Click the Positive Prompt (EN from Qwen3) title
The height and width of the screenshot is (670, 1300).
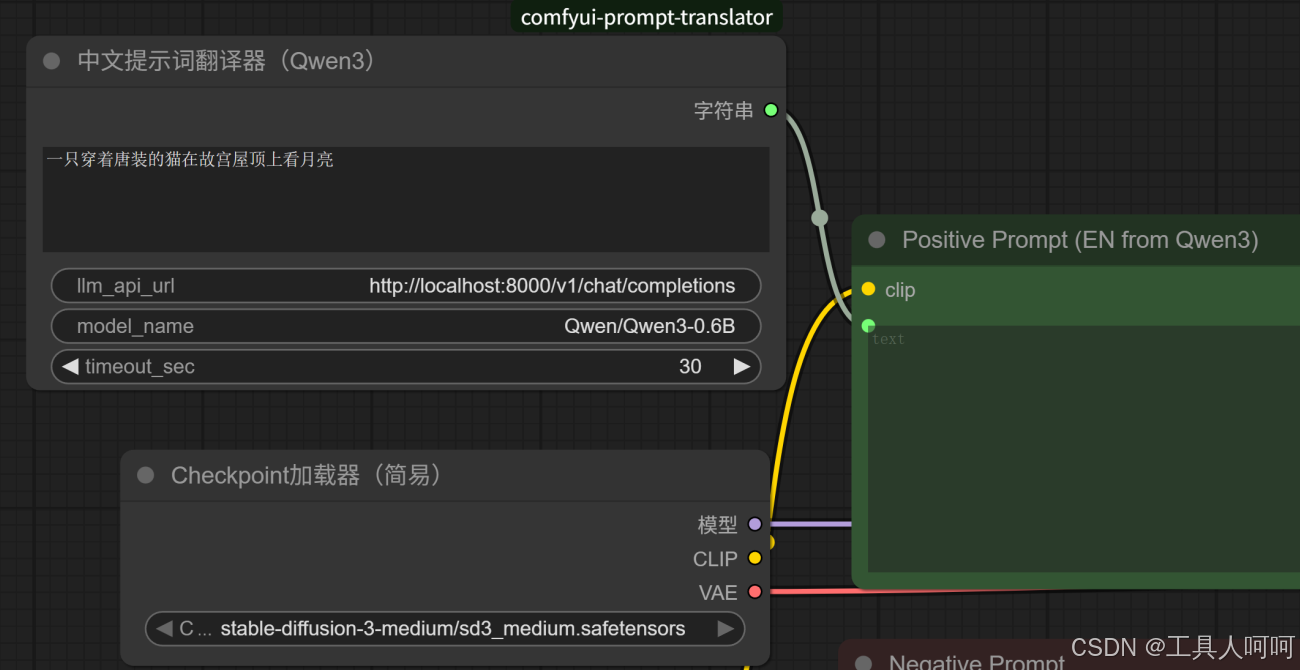coord(1080,240)
